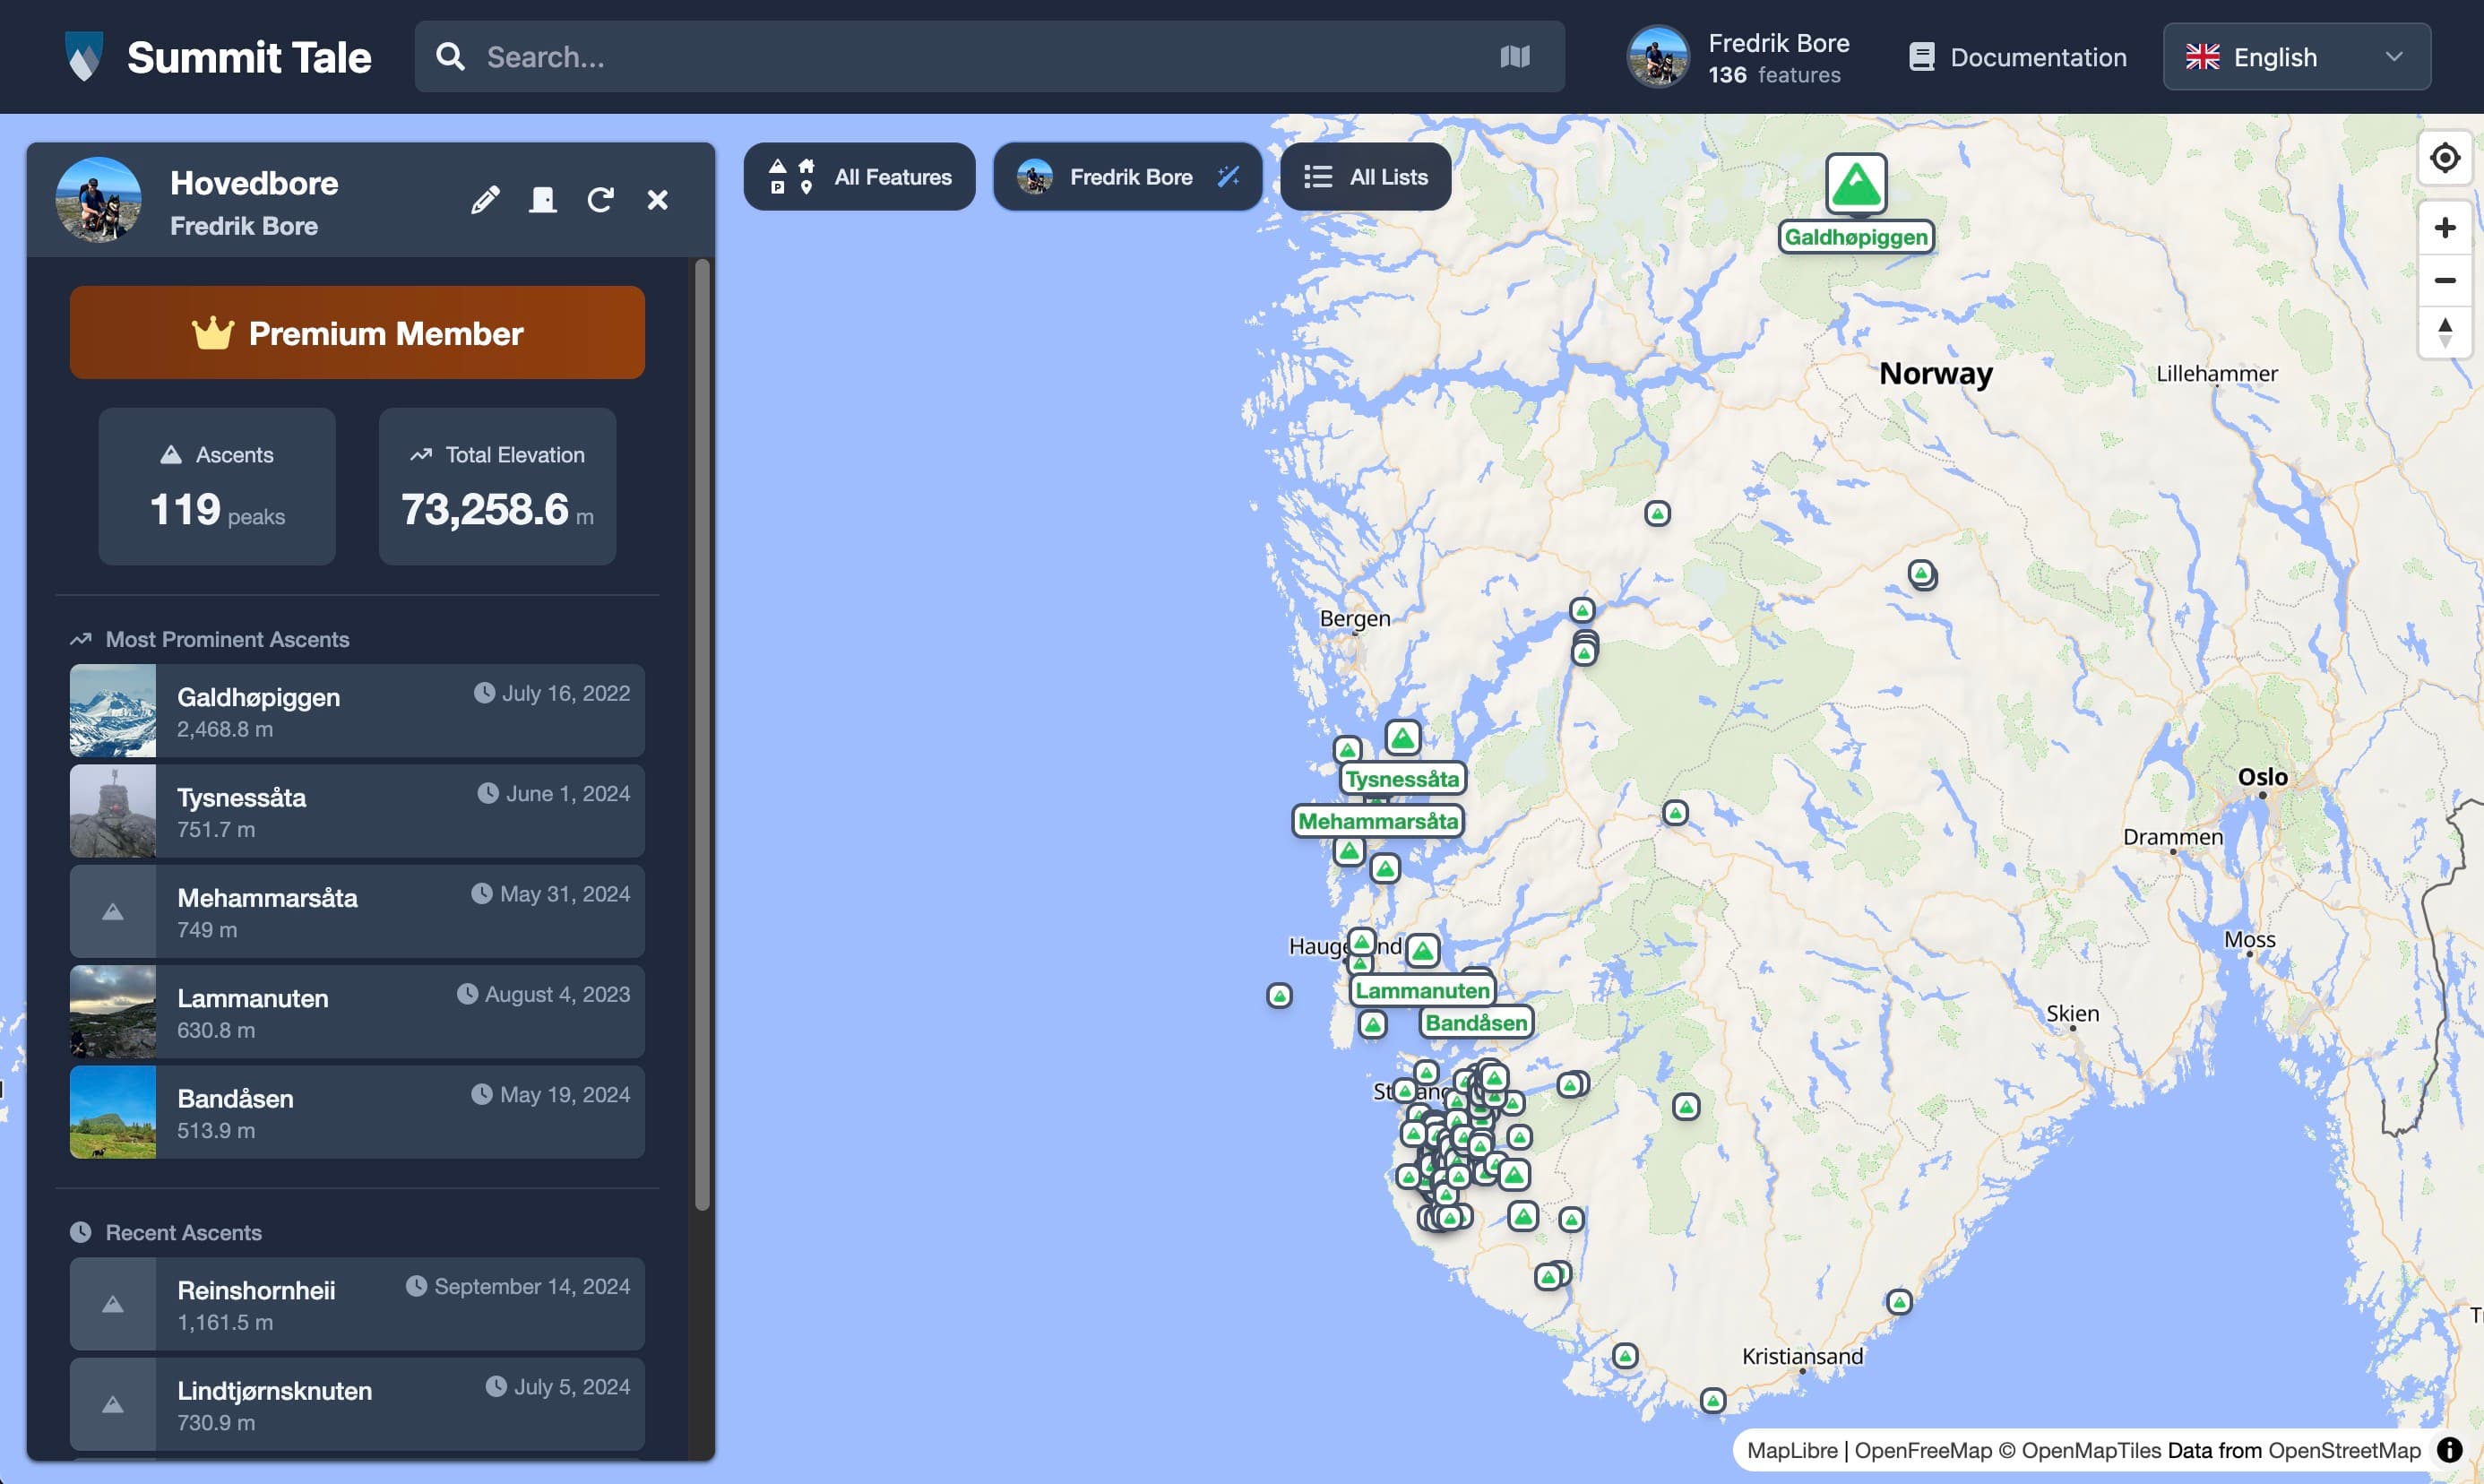The height and width of the screenshot is (1484, 2484).
Task: Click the refresh icon in profile panel
Action: click(600, 200)
